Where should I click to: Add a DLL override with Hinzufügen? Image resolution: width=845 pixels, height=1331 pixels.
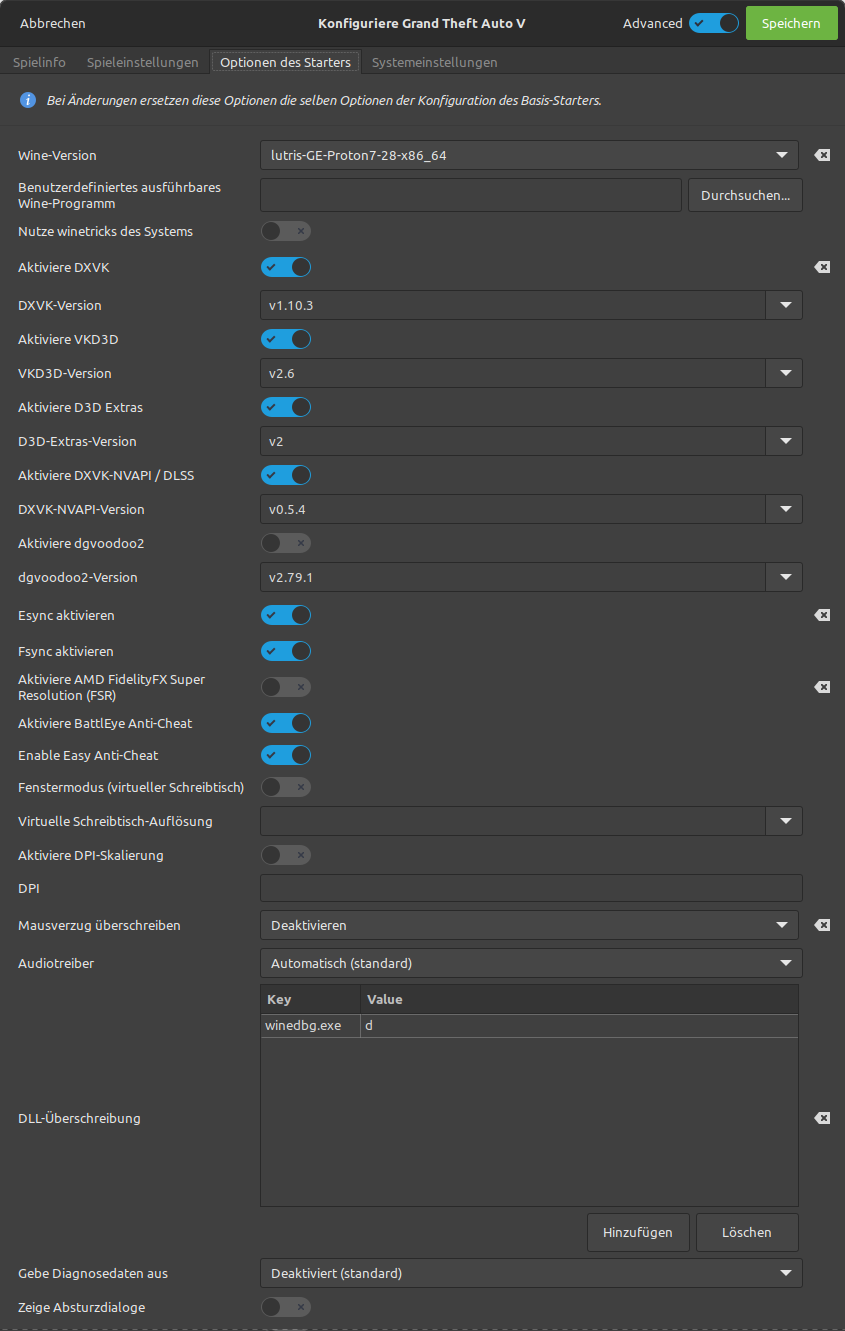click(x=638, y=1232)
